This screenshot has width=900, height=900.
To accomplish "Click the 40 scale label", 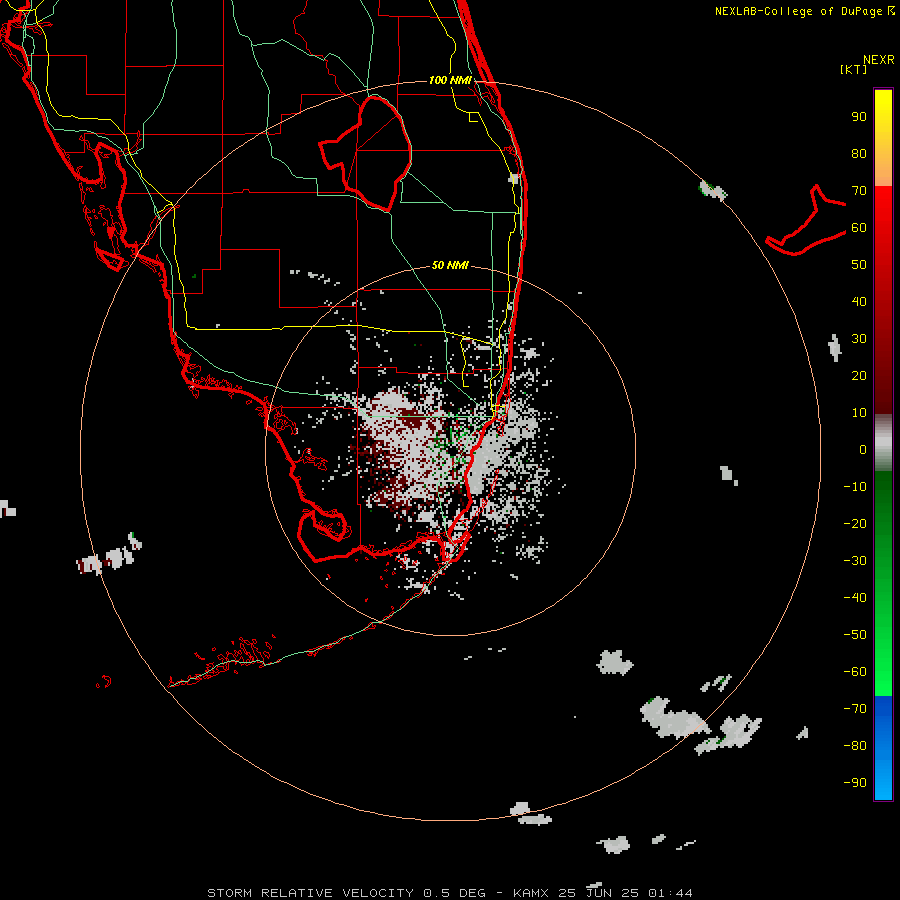I will (x=859, y=301).
